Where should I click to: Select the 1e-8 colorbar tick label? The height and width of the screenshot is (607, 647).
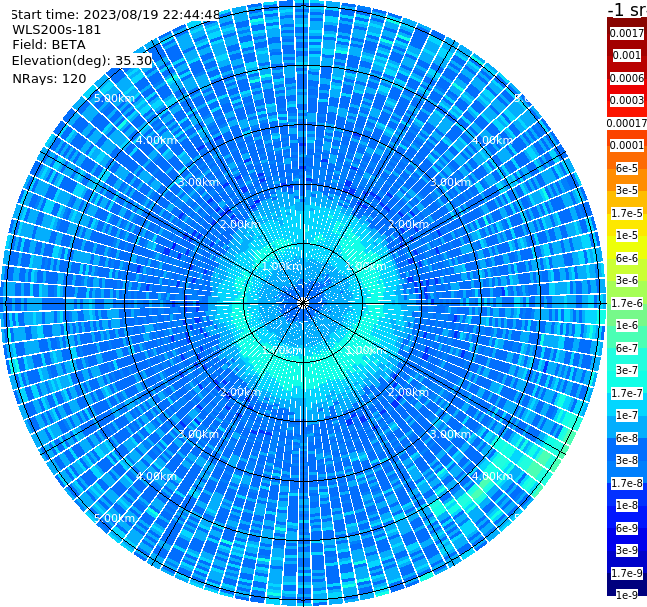[627, 505]
